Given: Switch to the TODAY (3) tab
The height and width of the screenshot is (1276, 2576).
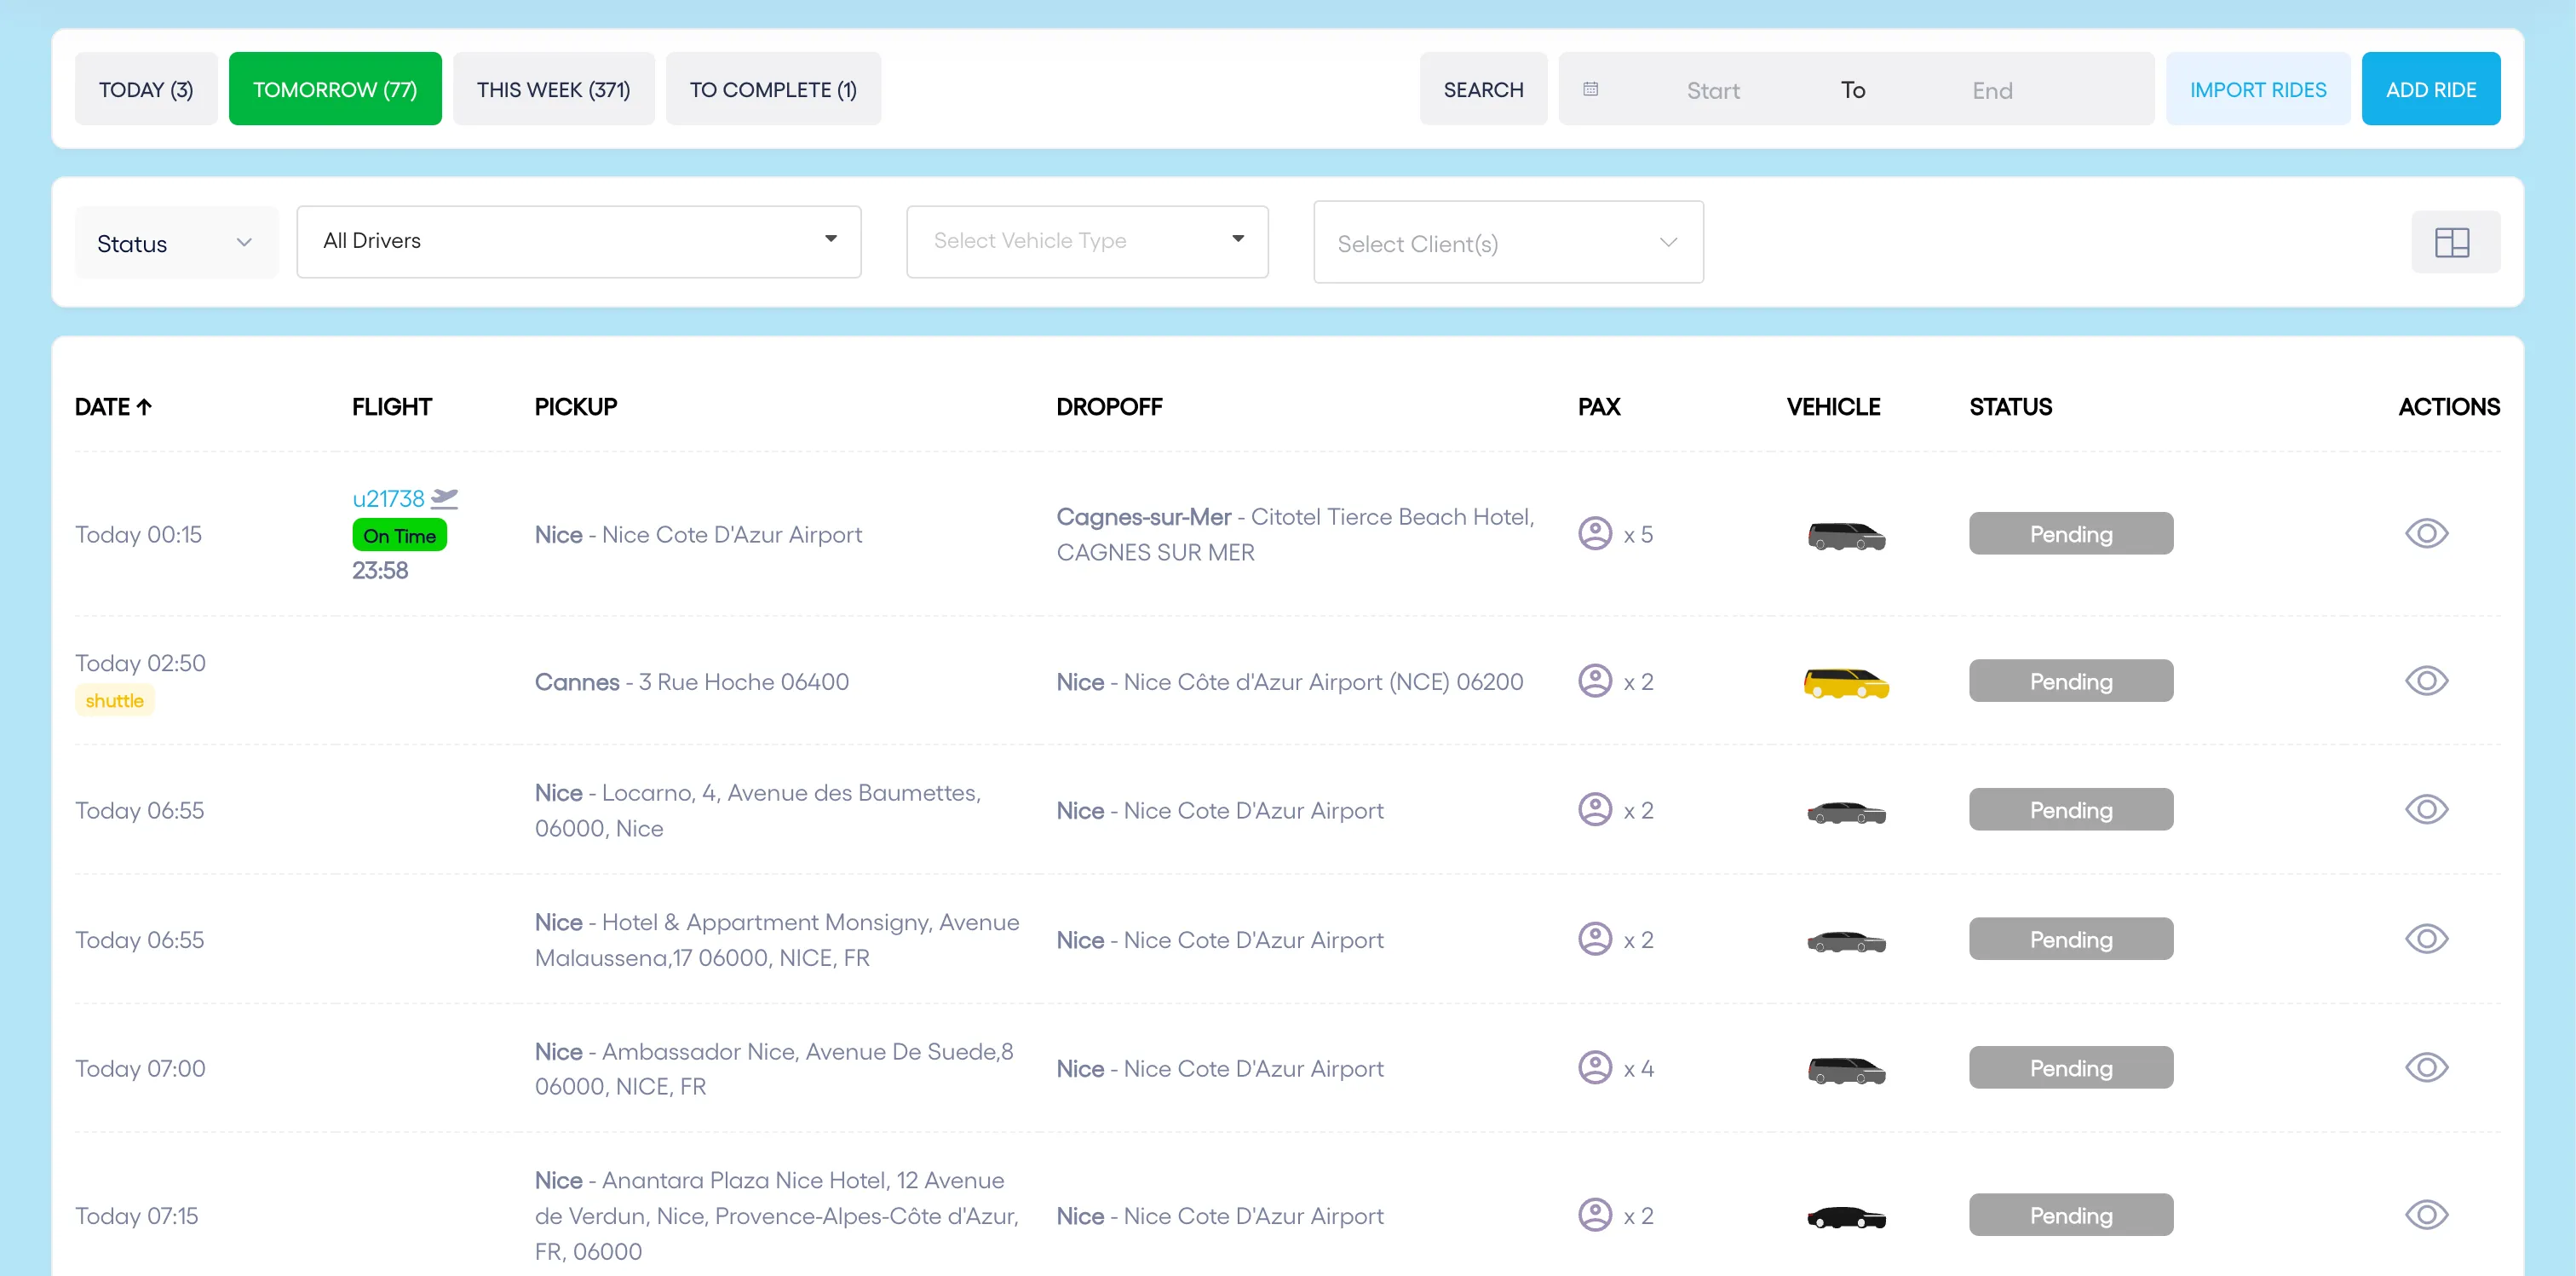Looking at the screenshot, I should (x=146, y=89).
